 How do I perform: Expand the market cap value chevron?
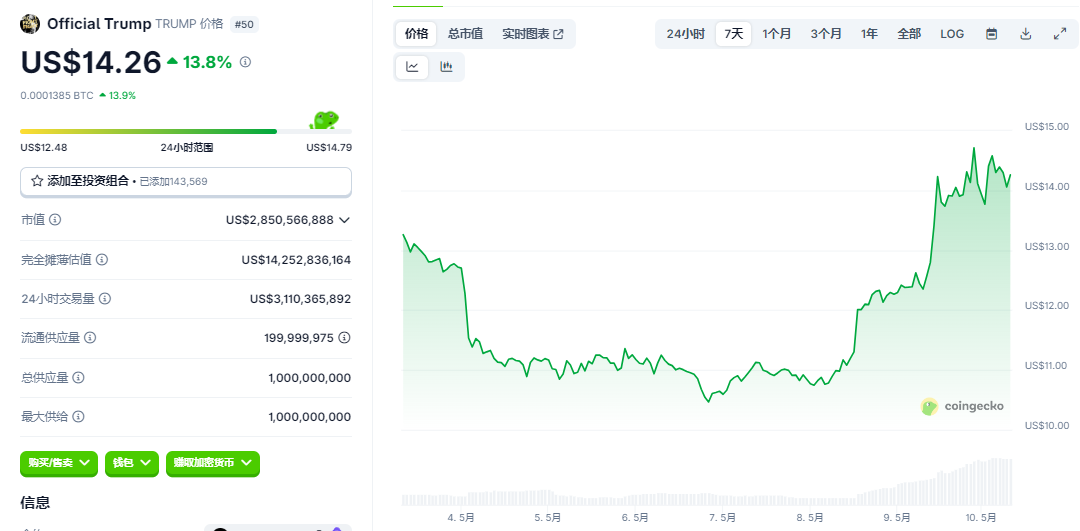(x=344, y=219)
